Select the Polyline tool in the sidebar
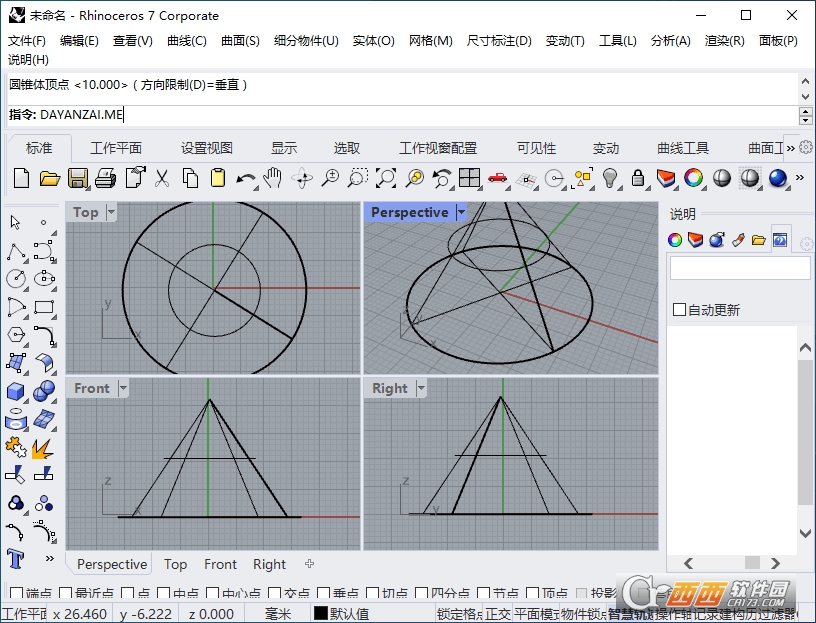Image resolution: width=816 pixels, height=623 pixels. pyautogui.click(x=16, y=252)
